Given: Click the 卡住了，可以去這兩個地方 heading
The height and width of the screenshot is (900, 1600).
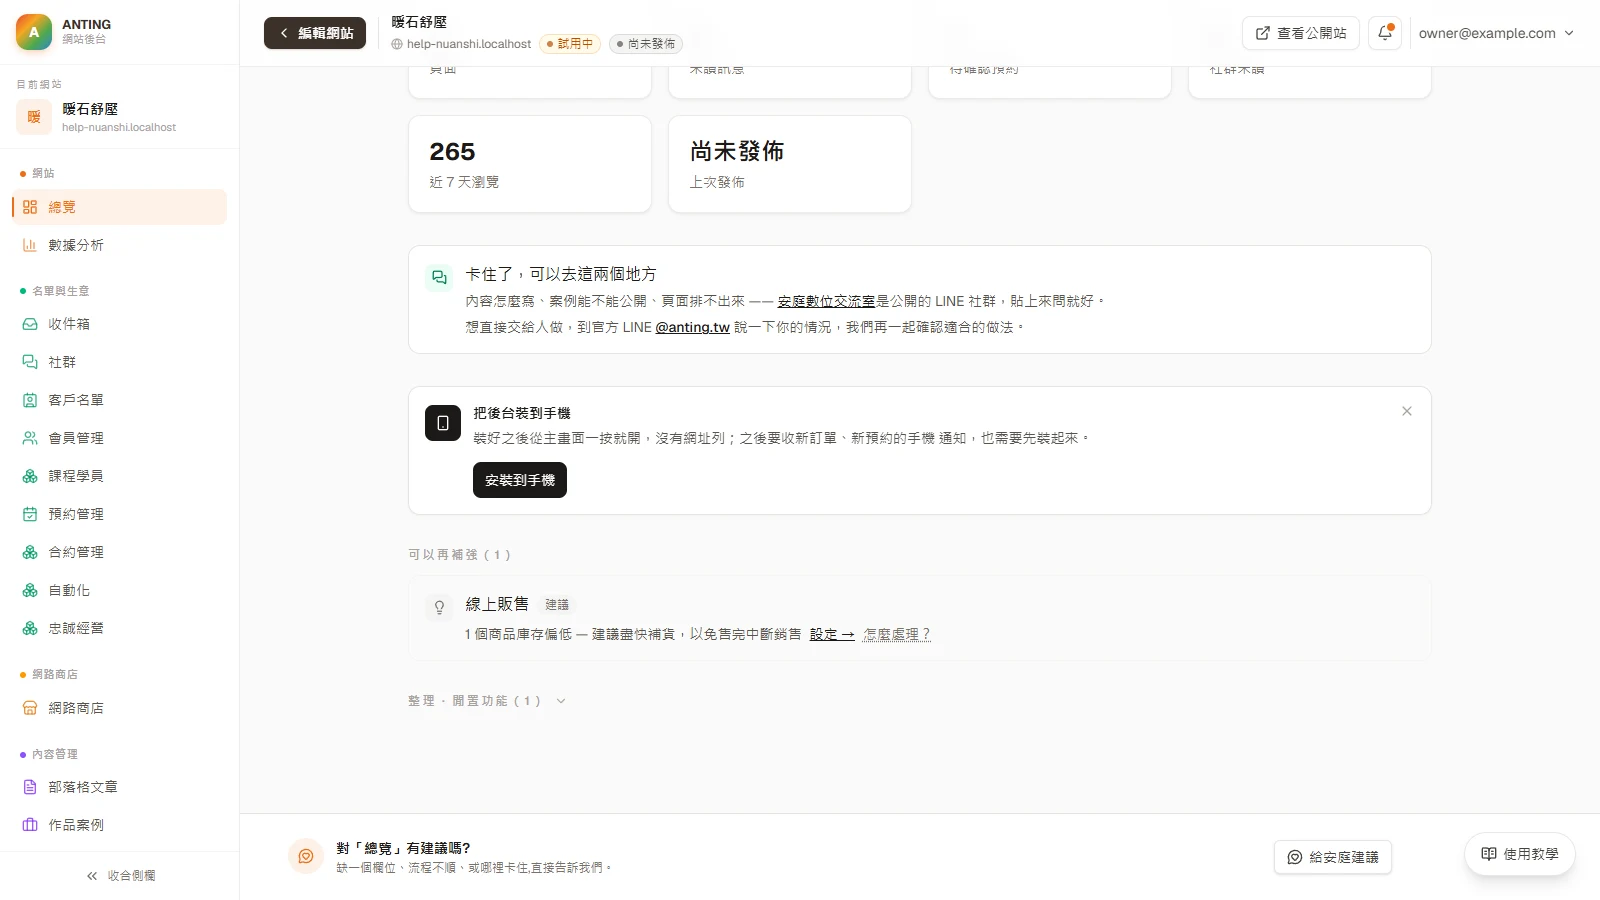Looking at the screenshot, I should click(x=561, y=274).
